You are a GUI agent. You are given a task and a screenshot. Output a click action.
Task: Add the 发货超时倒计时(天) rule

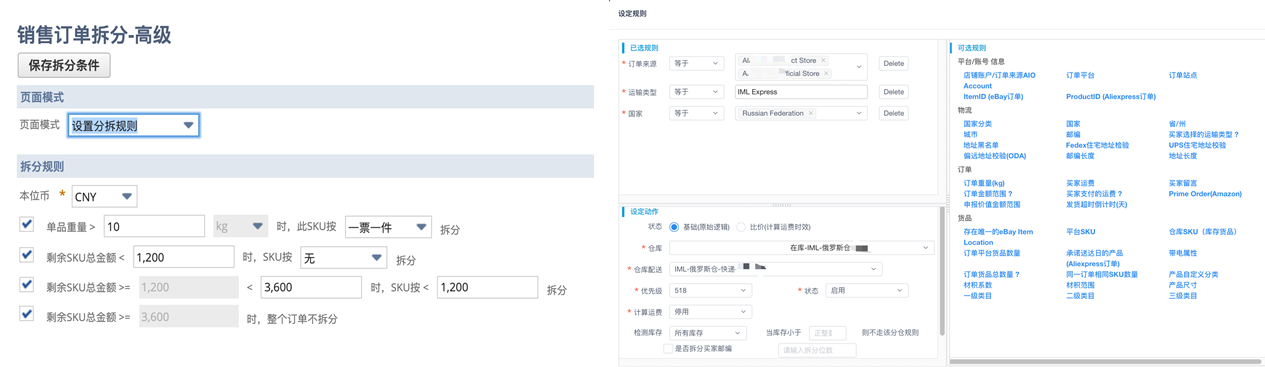click(x=1097, y=204)
